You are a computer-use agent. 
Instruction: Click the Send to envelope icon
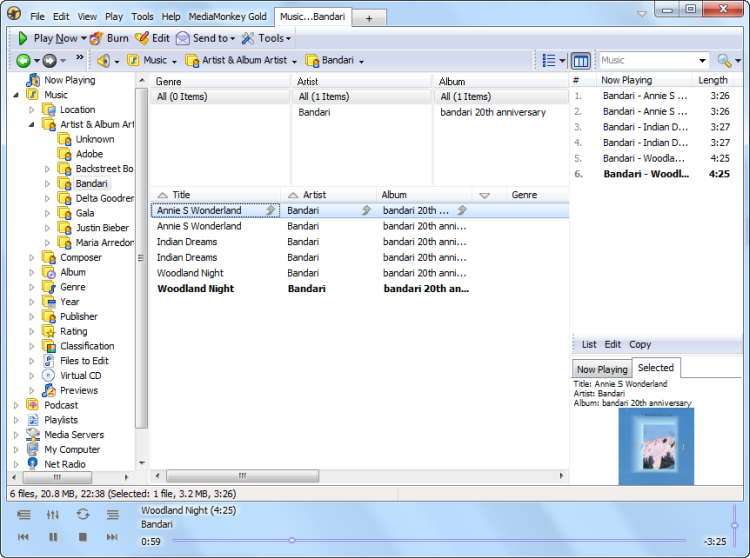point(183,38)
